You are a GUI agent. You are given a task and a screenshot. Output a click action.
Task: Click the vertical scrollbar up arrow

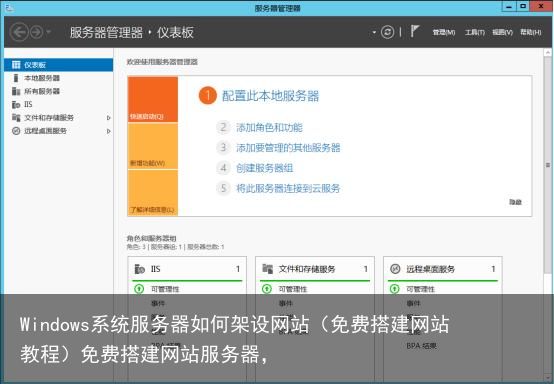click(547, 52)
